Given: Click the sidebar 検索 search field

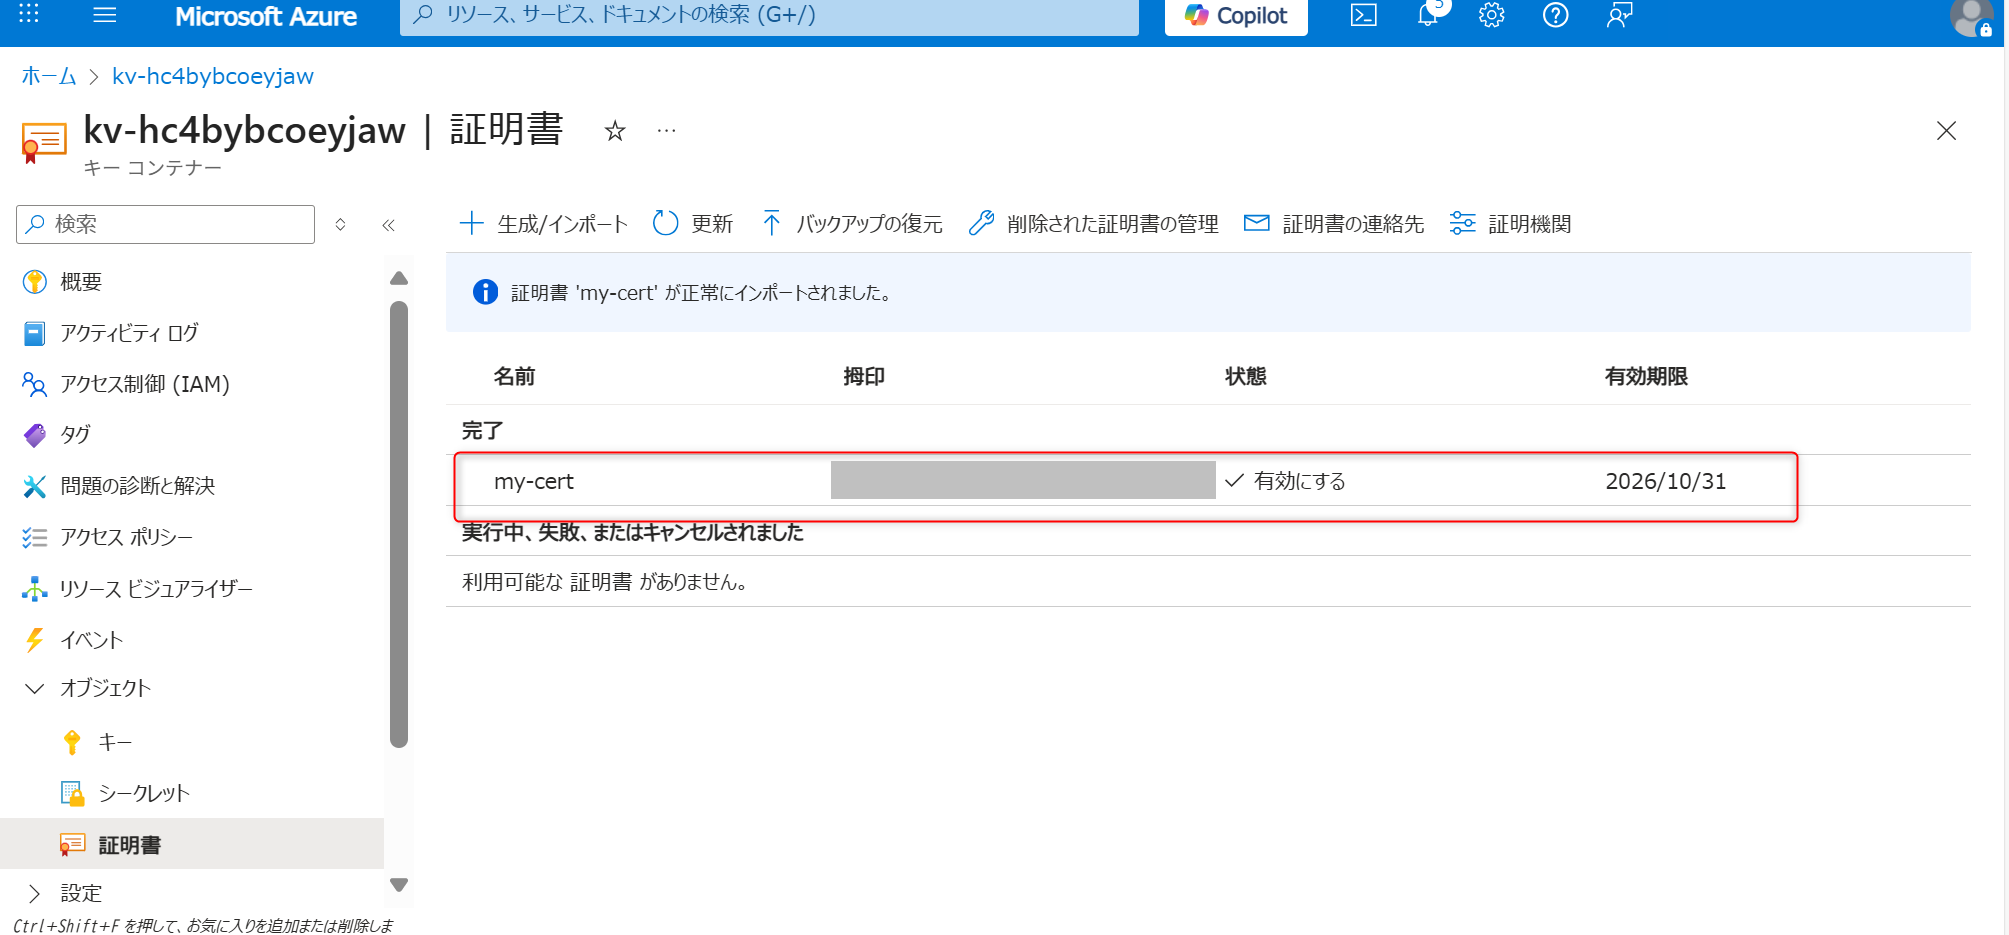Looking at the screenshot, I should pyautogui.click(x=164, y=223).
